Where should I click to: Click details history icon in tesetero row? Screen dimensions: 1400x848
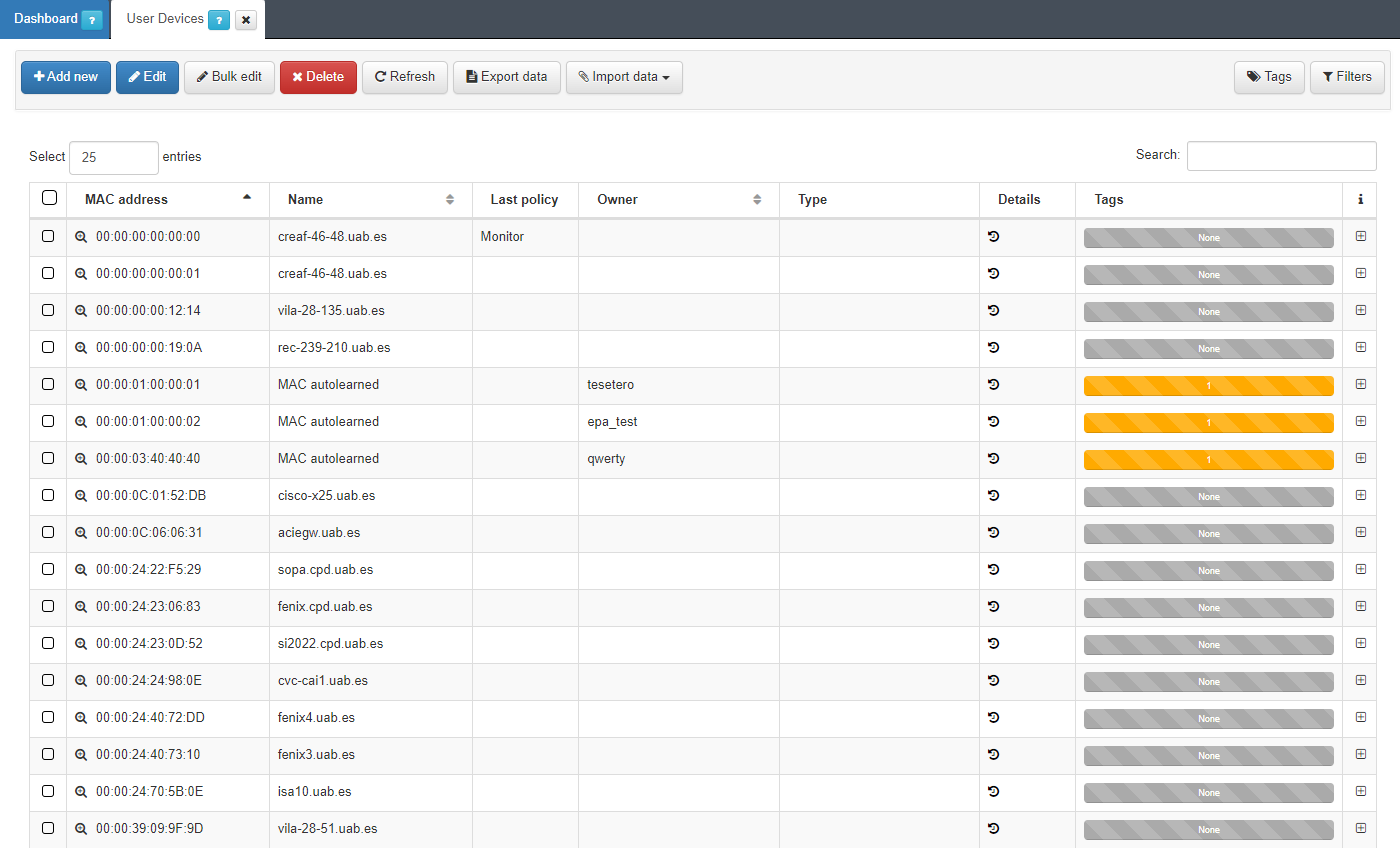pos(994,384)
